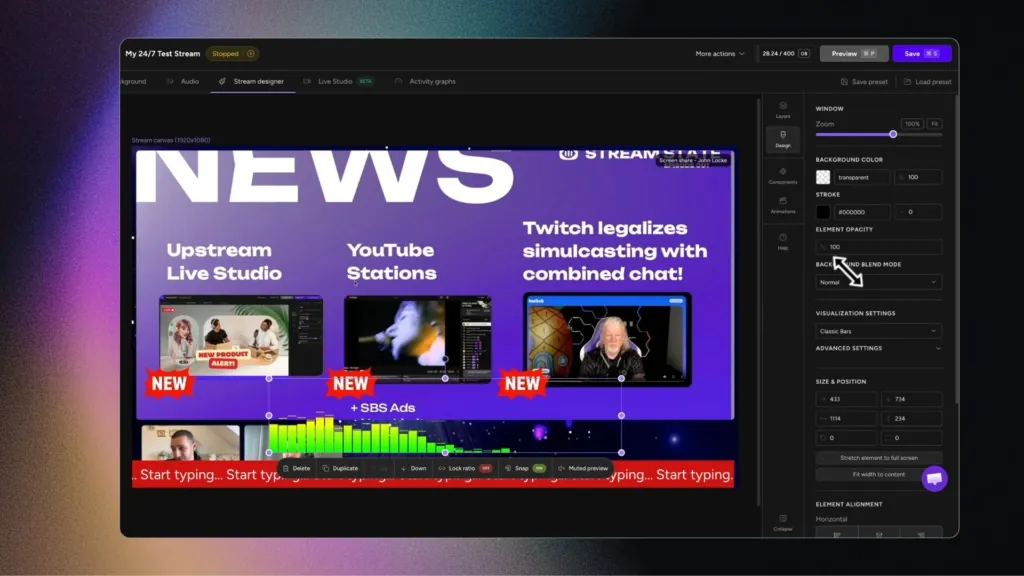This screenshot has height=576, width=1024.
Task: Open the Live Studio beta tab
Action: [338, 82]
